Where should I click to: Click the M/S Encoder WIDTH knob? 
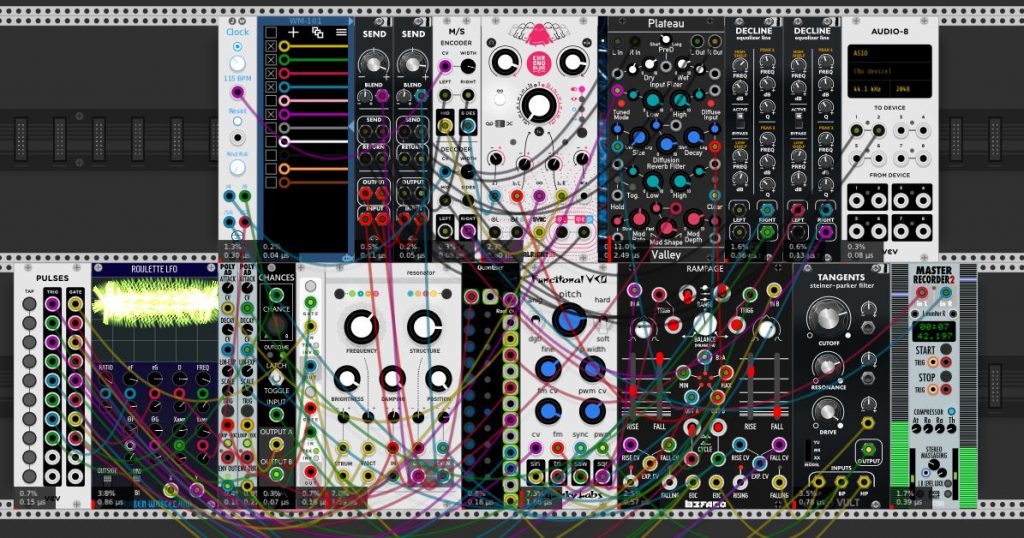coord(468,66)
